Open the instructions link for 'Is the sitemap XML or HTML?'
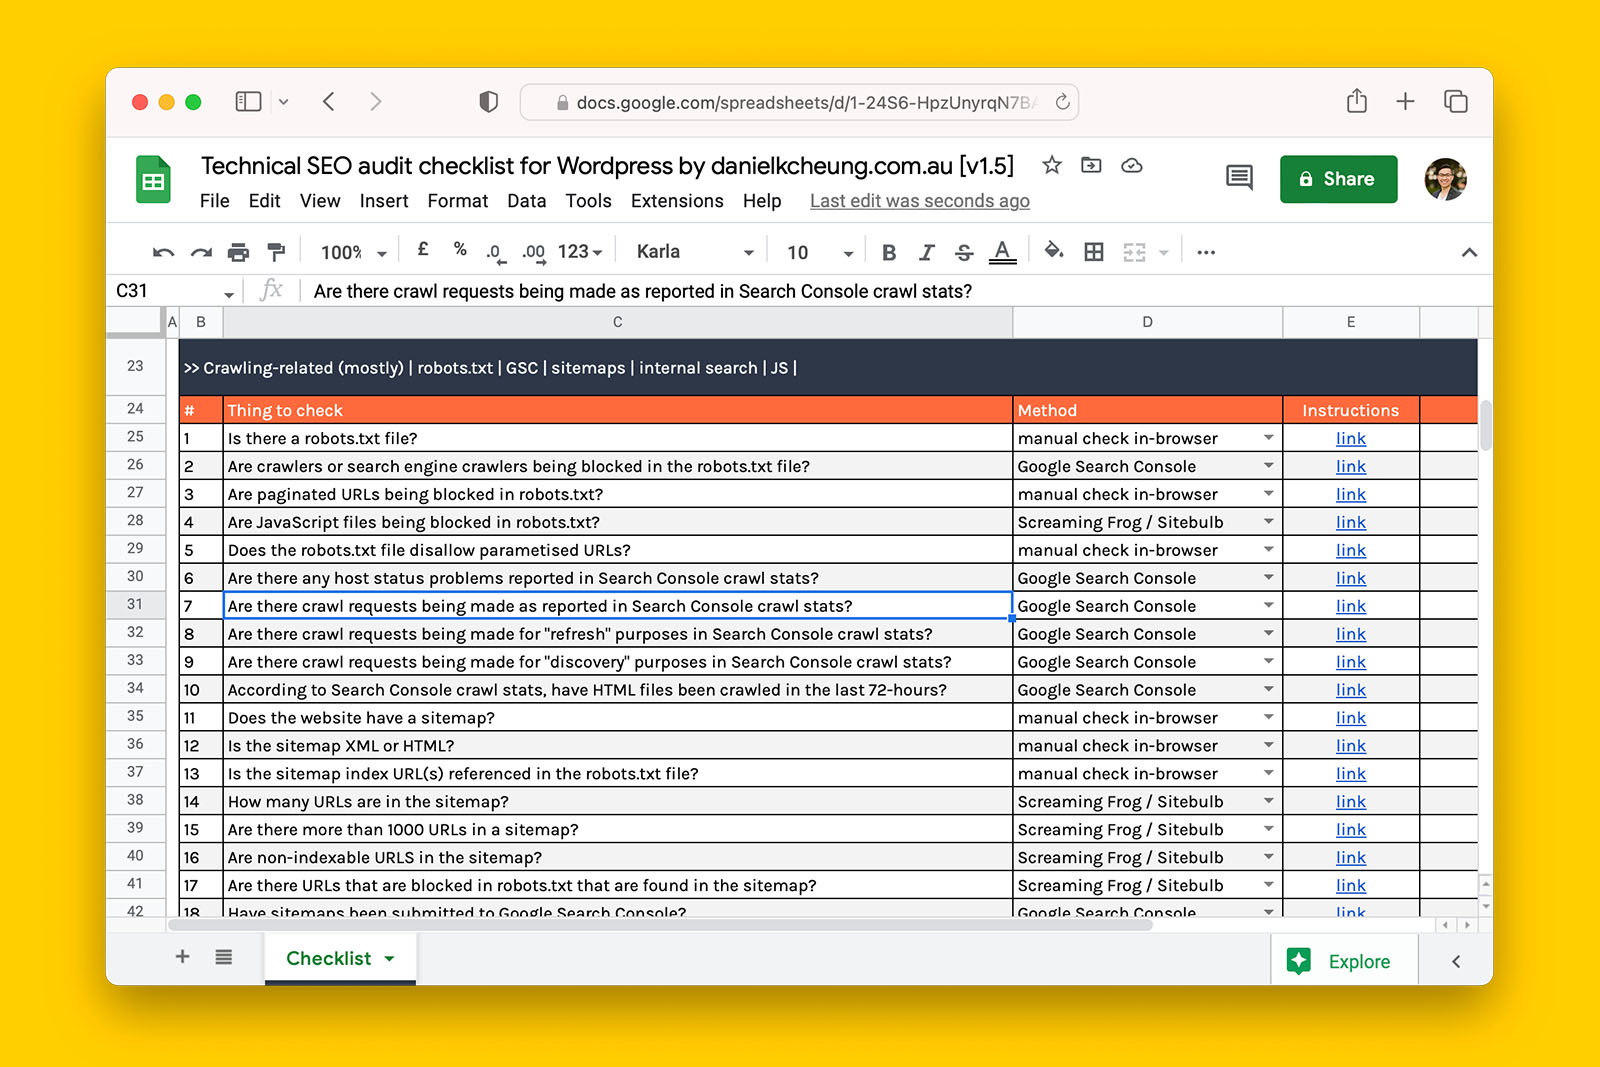 pos(1351,746)
